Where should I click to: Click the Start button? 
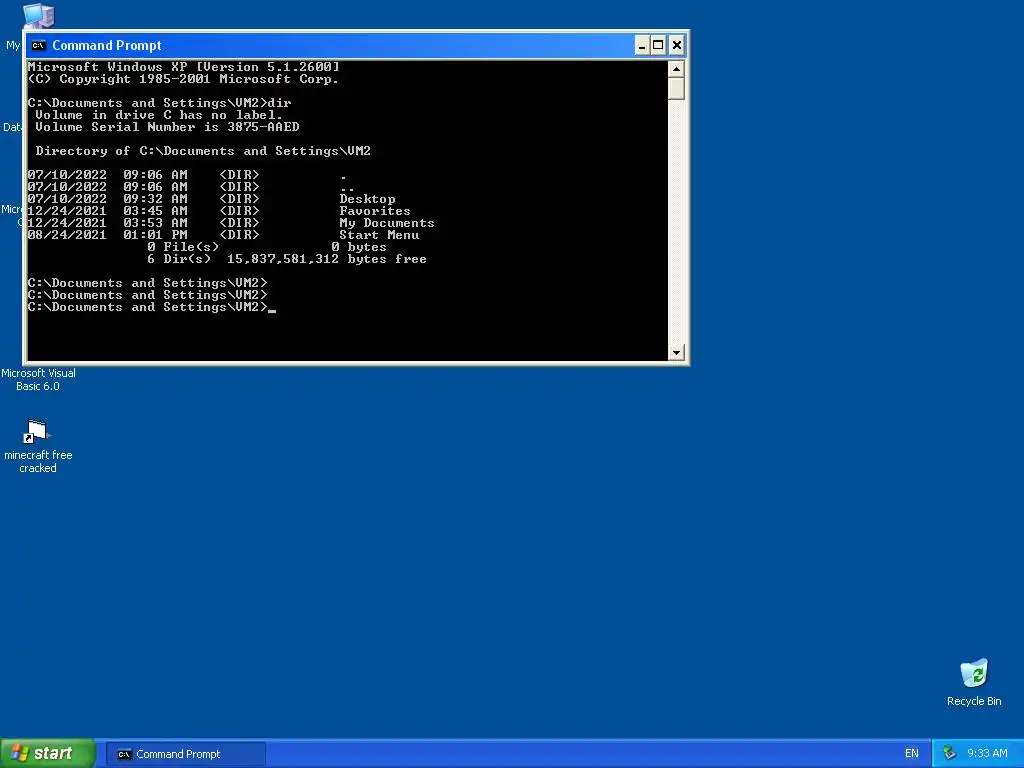pos(48,753)
